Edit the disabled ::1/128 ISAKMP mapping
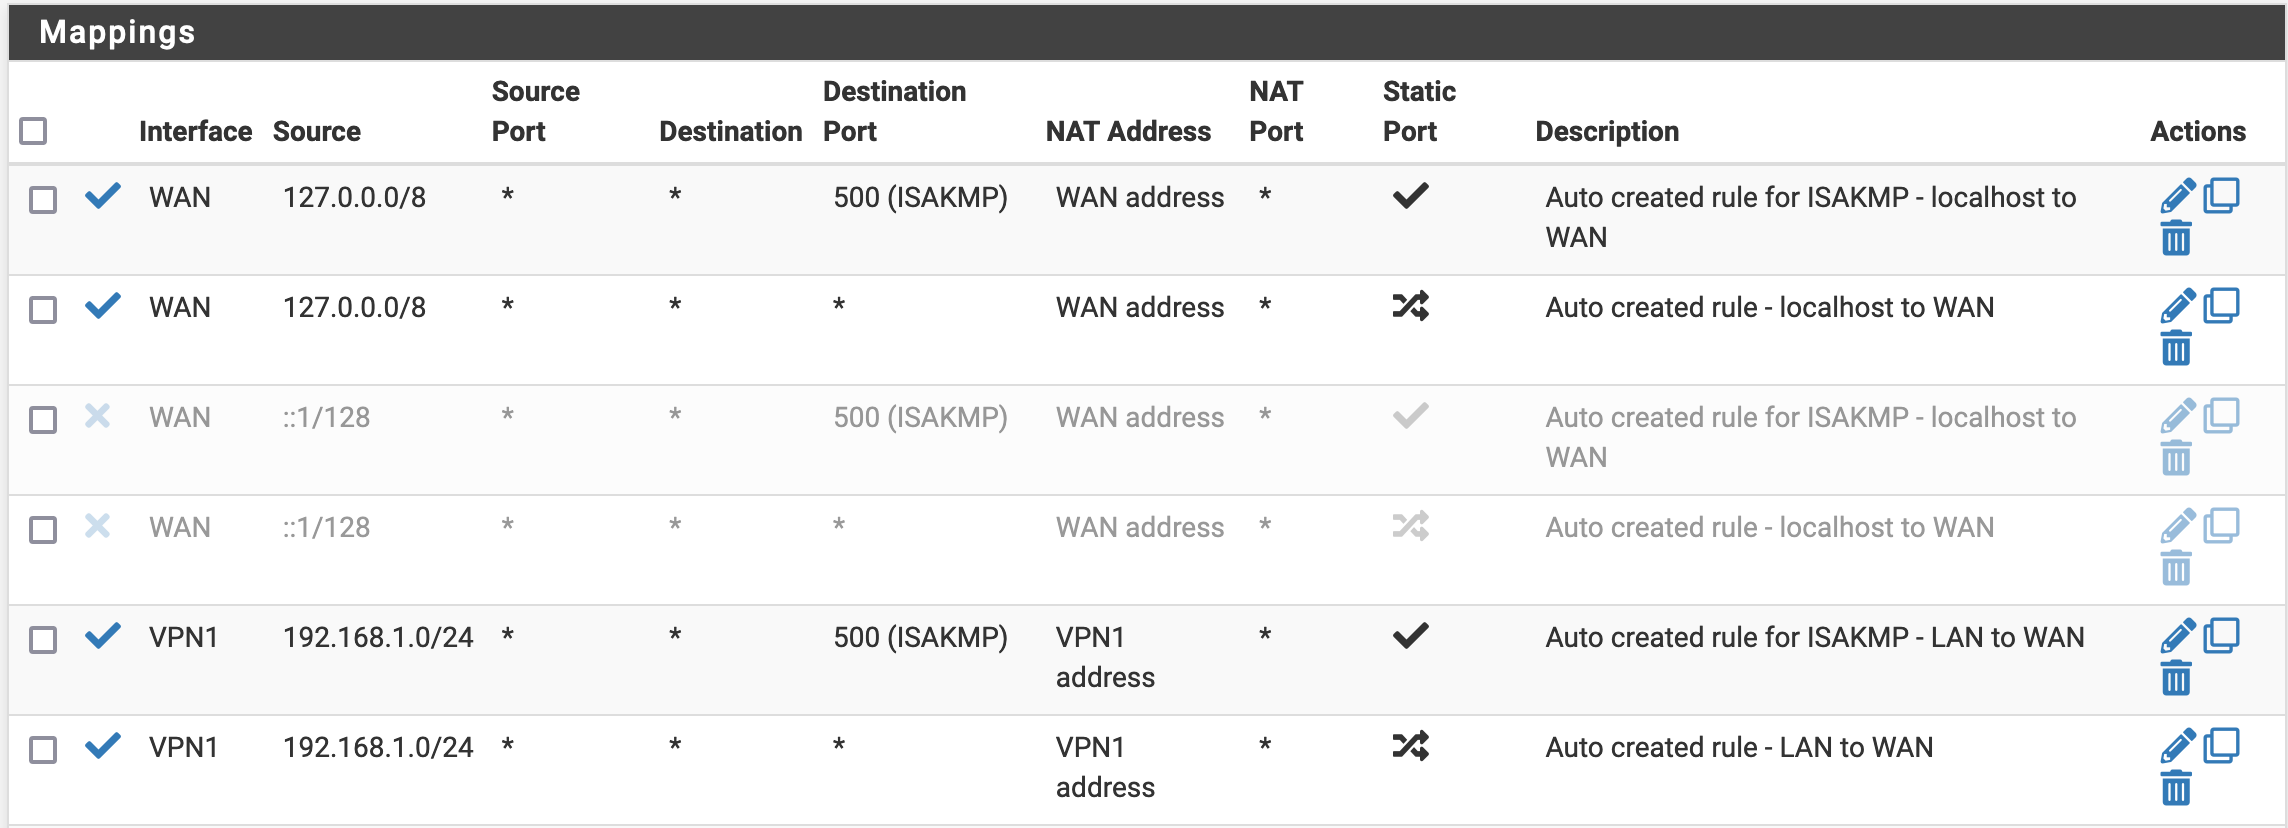 2177,416
